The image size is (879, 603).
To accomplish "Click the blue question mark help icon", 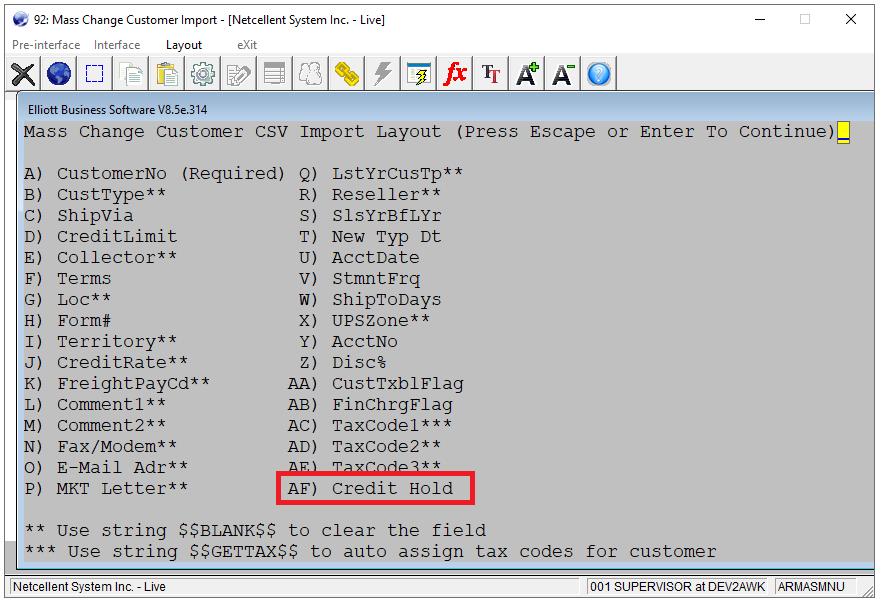I will (599, 74).
